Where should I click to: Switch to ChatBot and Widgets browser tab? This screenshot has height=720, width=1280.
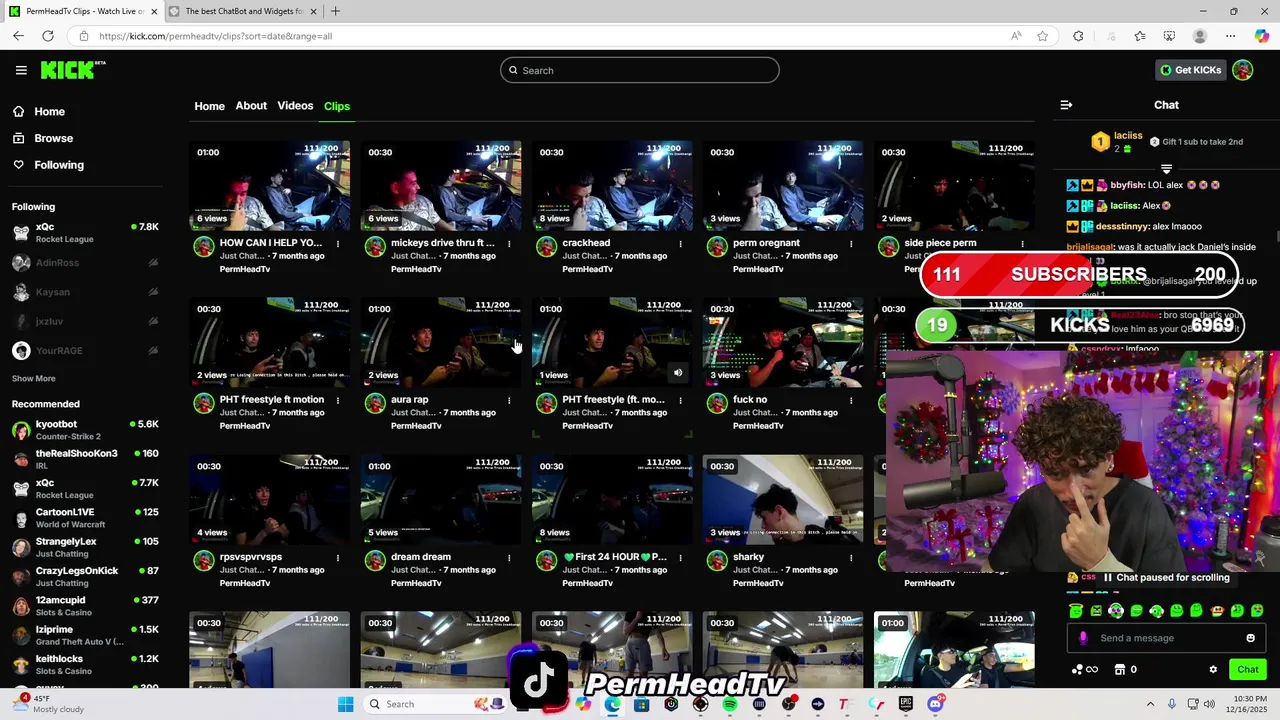tap(243, 11)
